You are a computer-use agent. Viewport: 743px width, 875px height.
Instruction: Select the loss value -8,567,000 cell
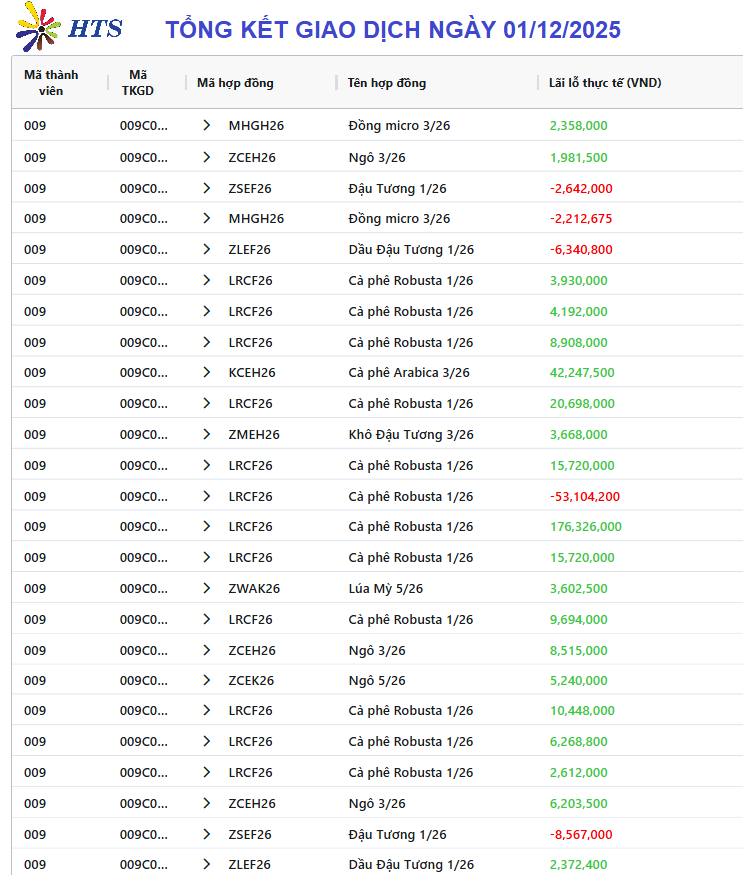click(581, 834)
